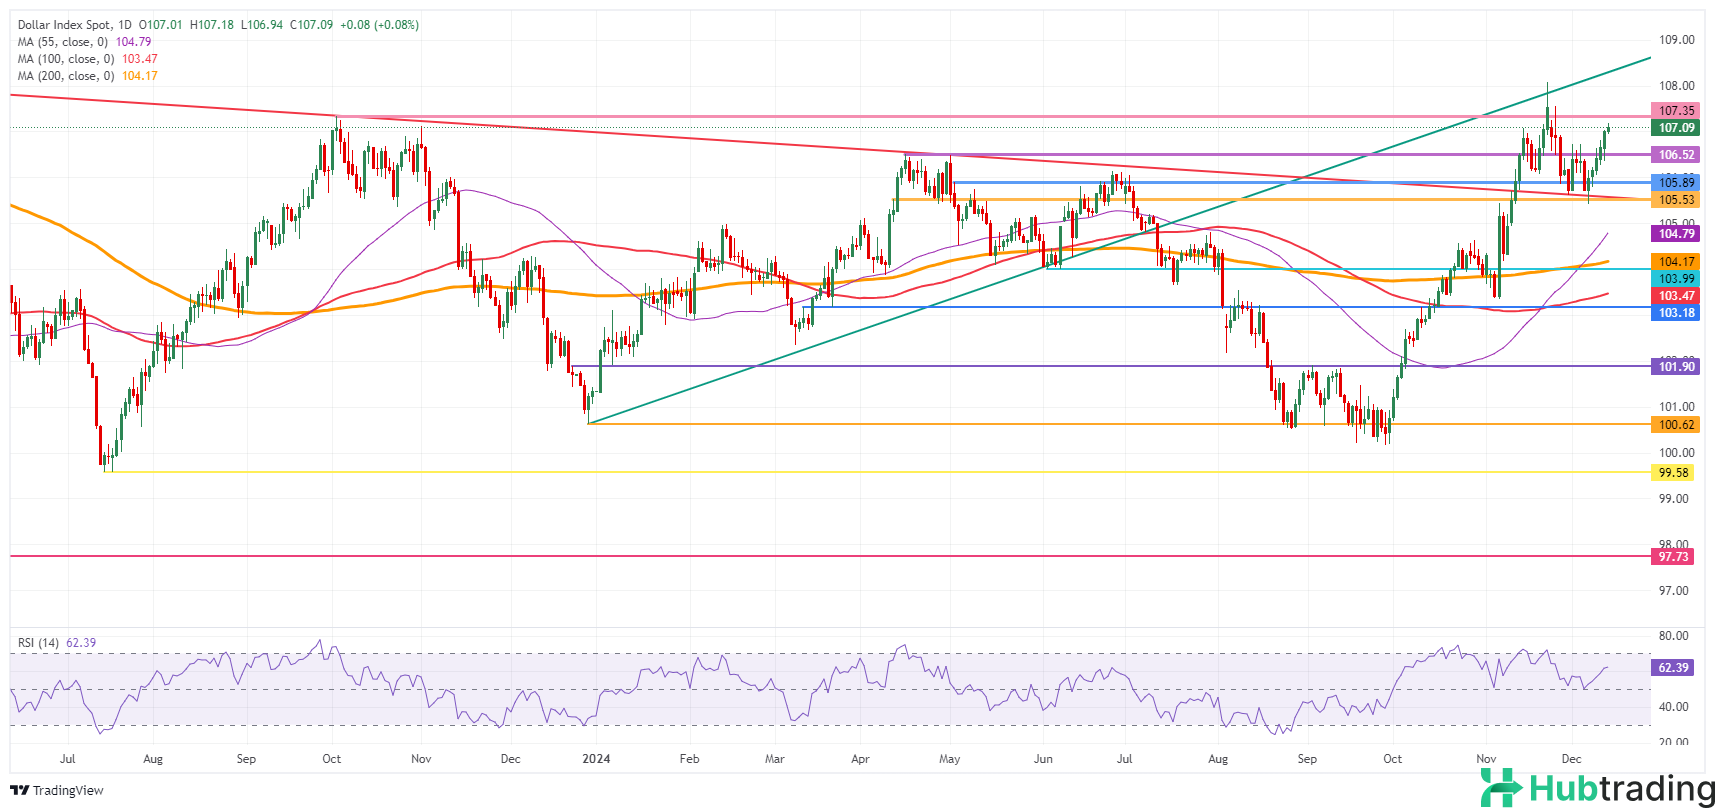
Task: Select the 2024 marker on time axis
Action: tap(596, 759)
